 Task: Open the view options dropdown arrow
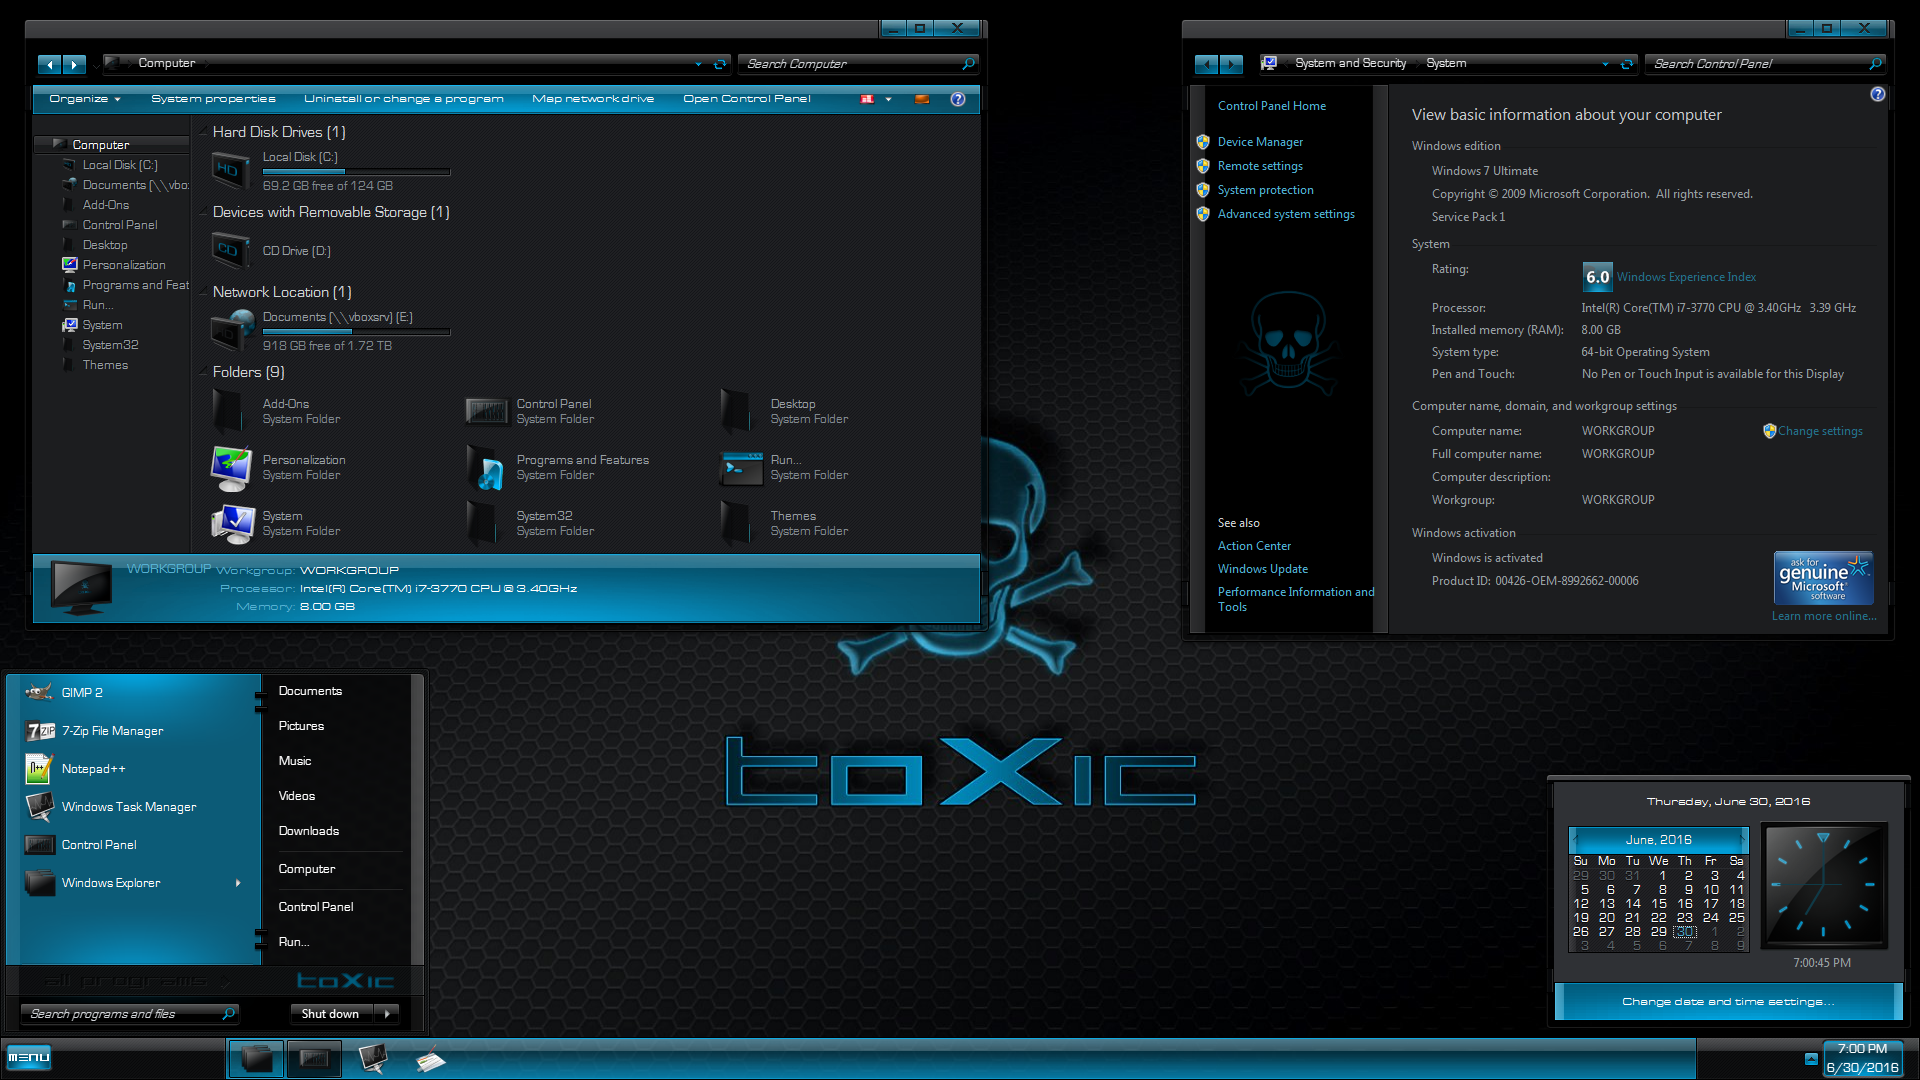[888, 99]
